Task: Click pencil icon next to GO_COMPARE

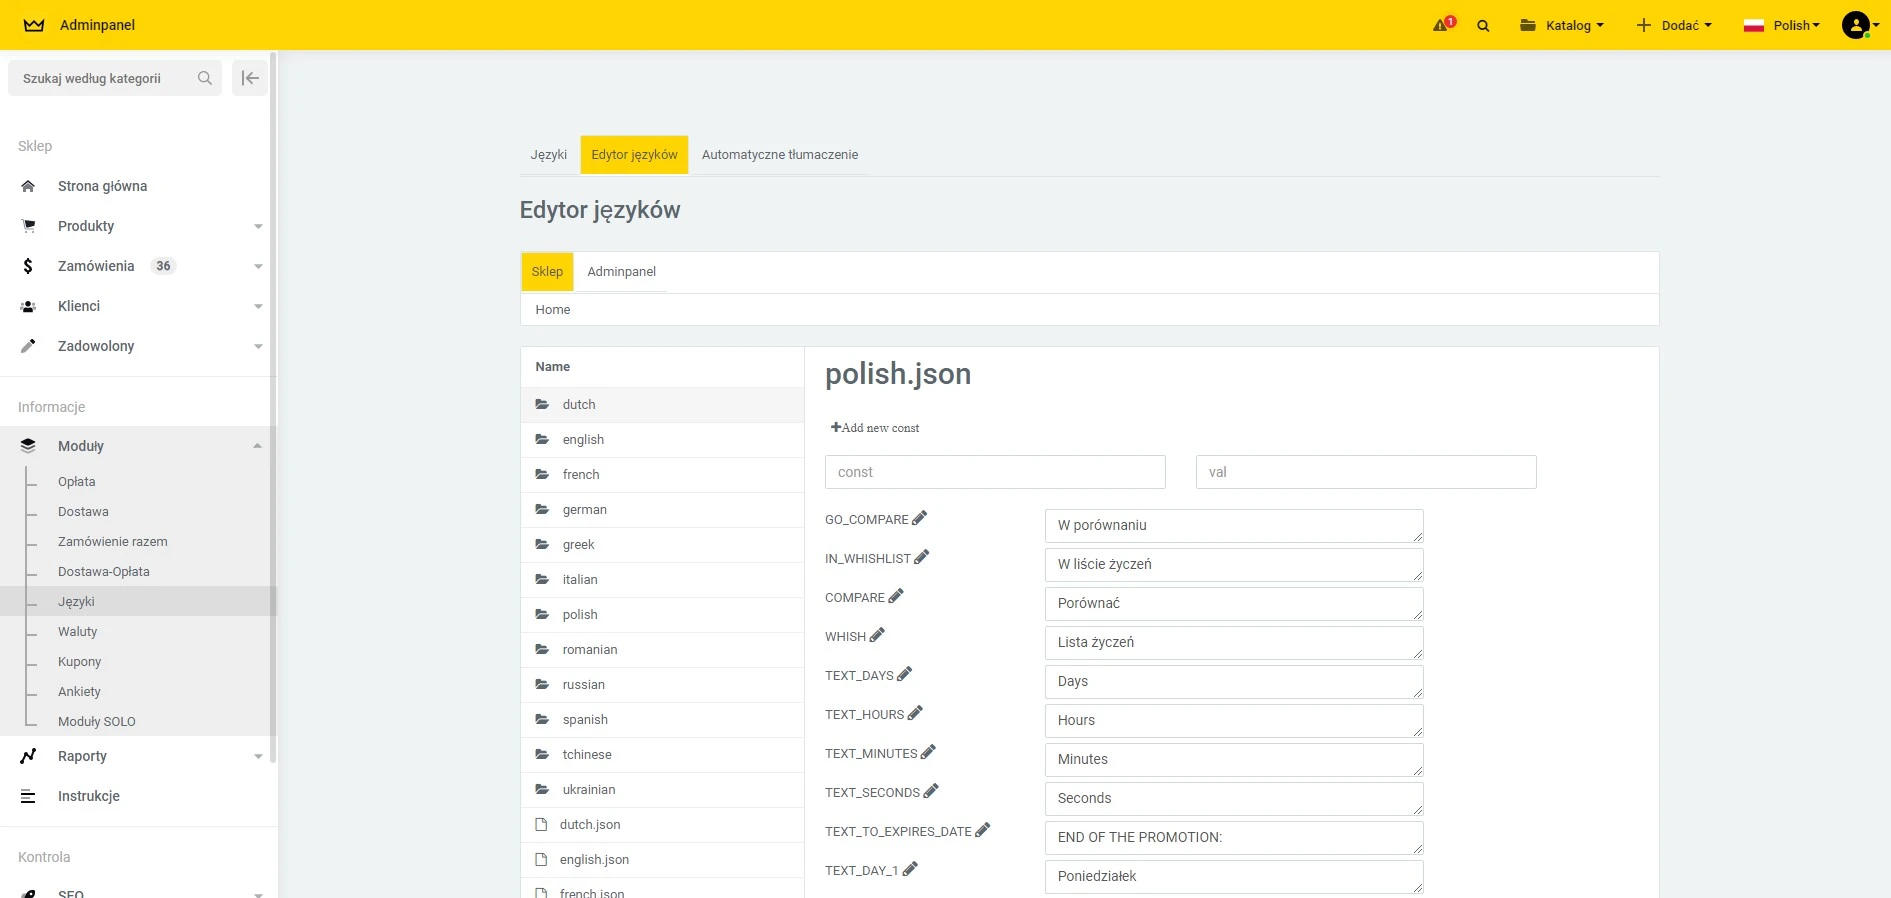Action: 920,518
